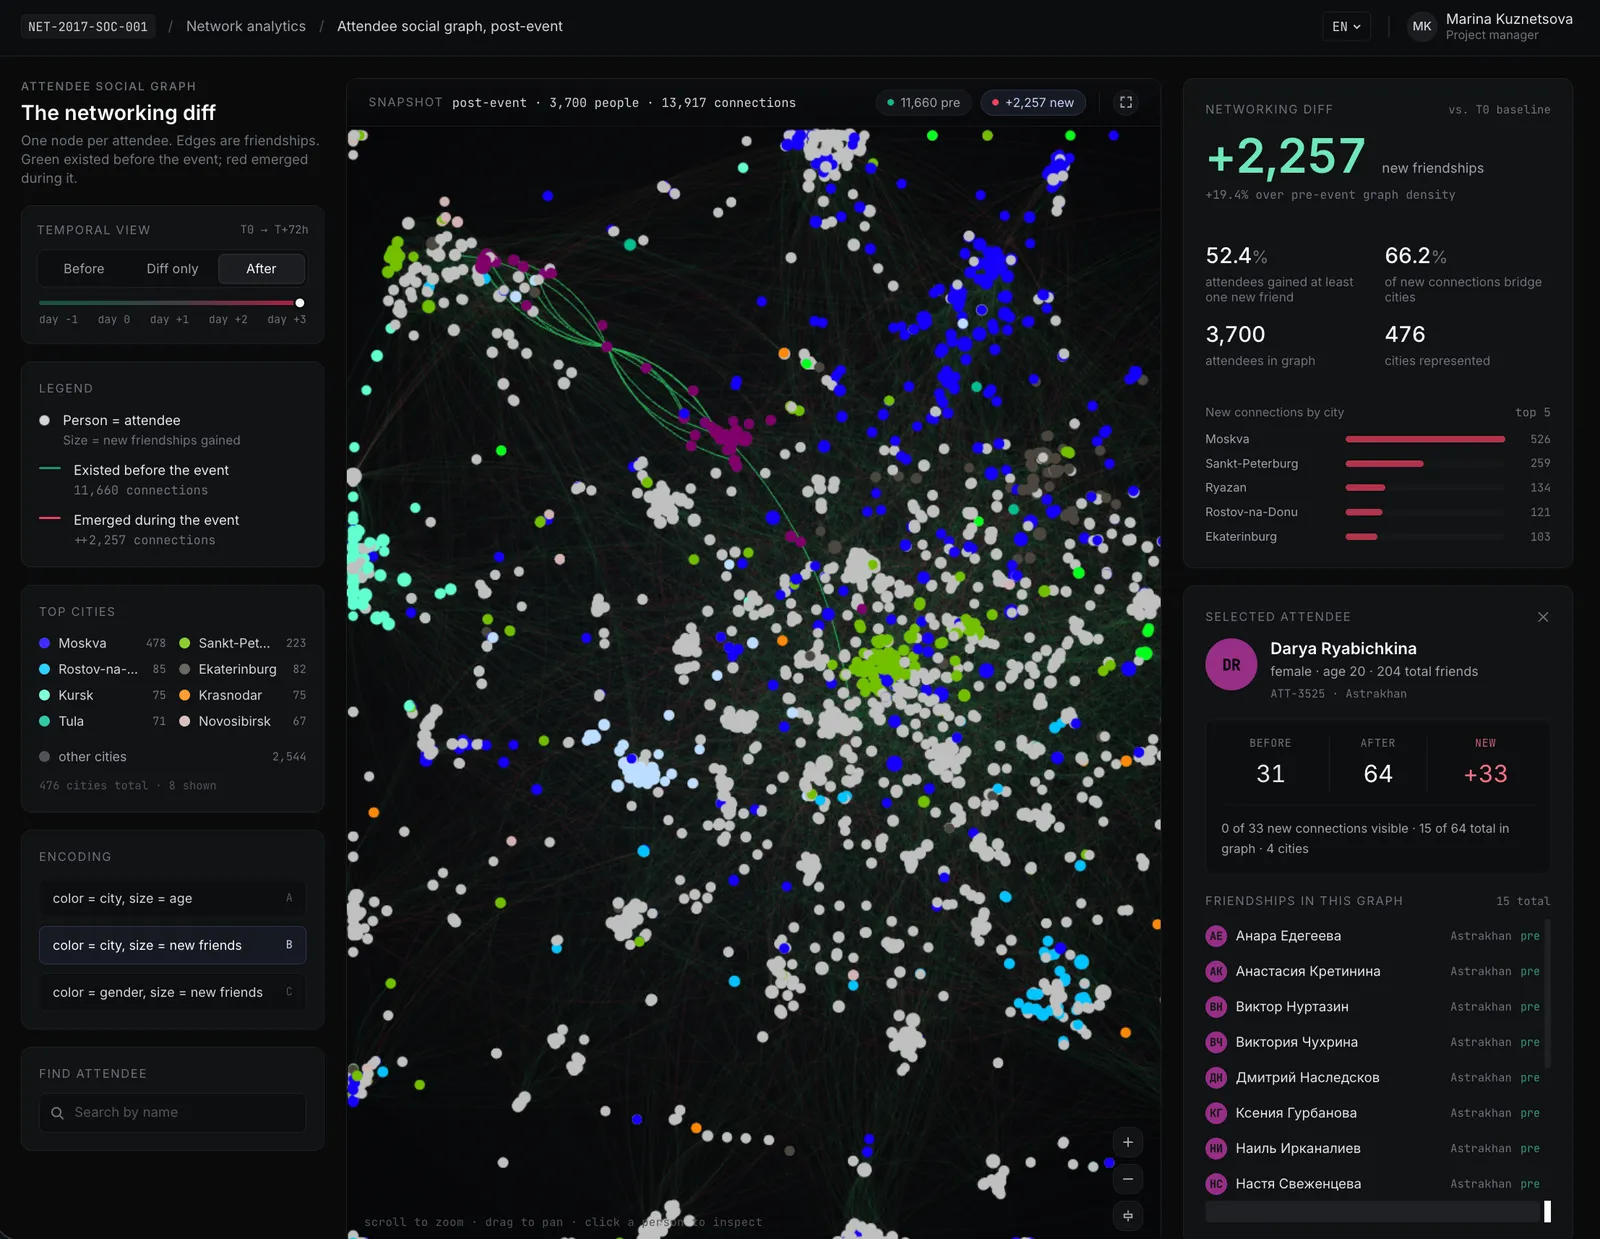Click the +2,257 new friendships figure
Viewport: 1600px width, 1239px height.
1285,156
